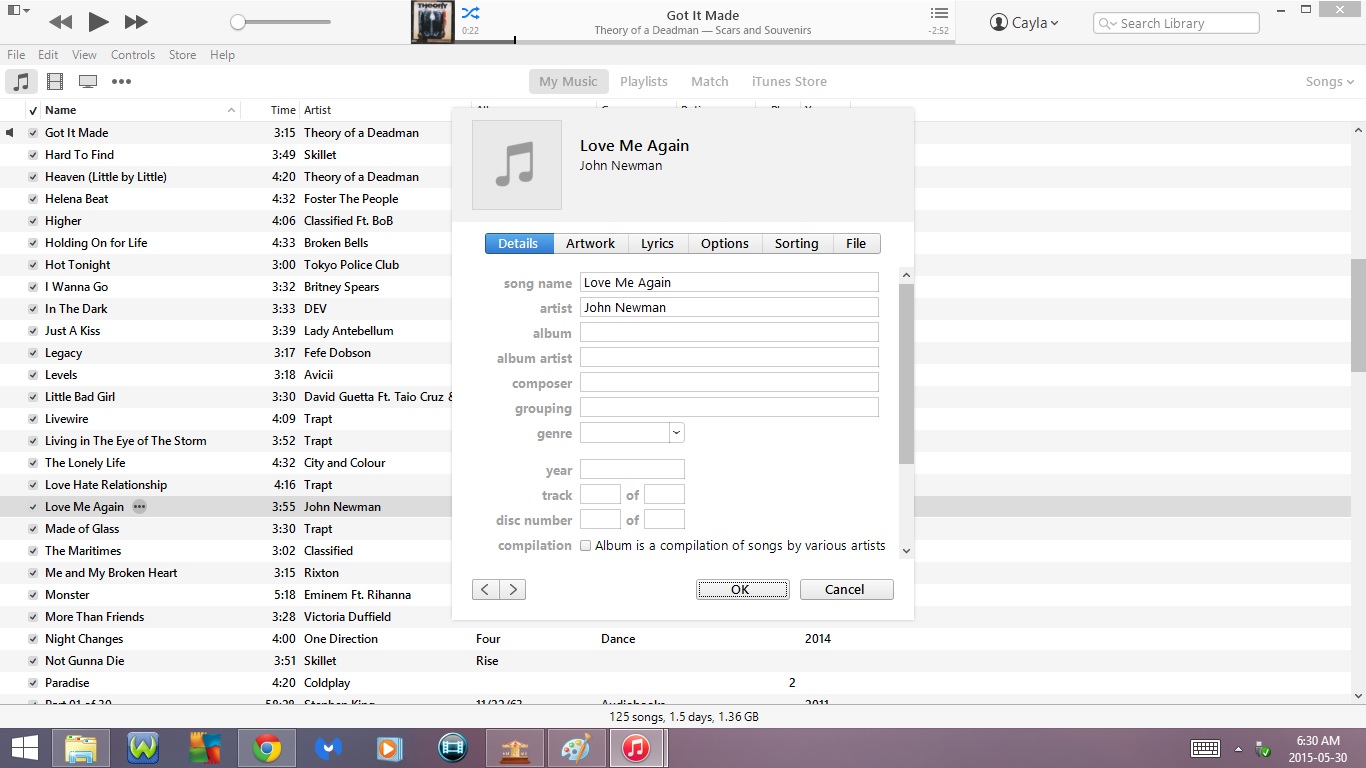This screenshot has width=1366, height=768.
Task: Switch to the Options tab
Action: pyautogui.click(x=725, y=243)
